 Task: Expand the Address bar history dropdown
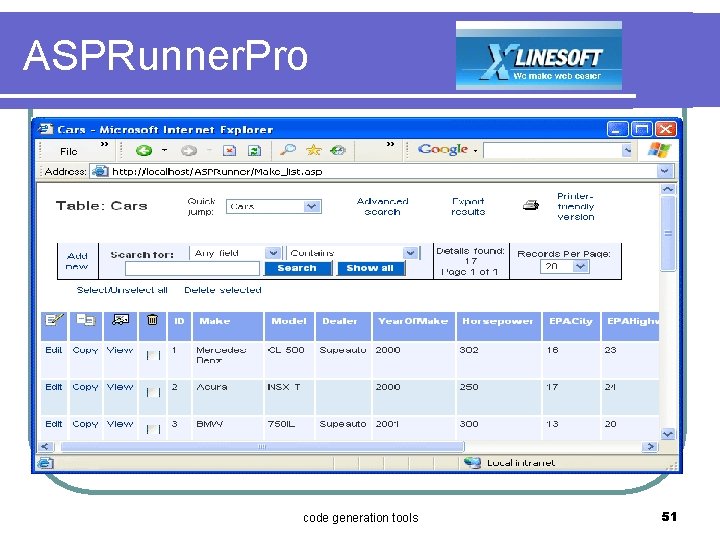[x=664, y=171]
